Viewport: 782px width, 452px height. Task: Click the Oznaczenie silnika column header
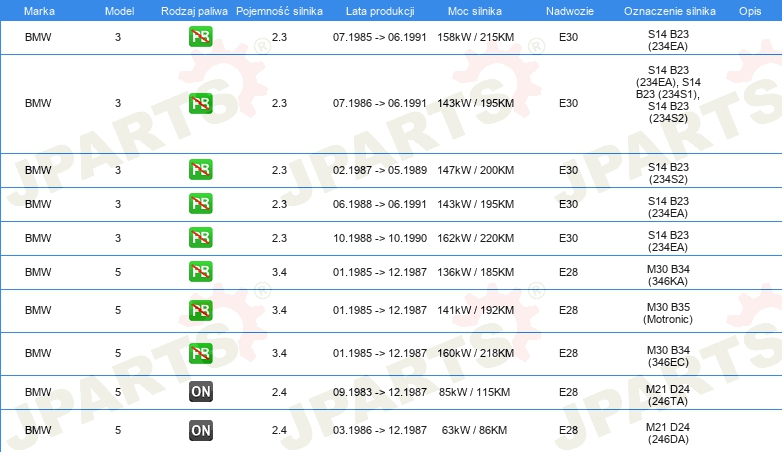(669, 11)
